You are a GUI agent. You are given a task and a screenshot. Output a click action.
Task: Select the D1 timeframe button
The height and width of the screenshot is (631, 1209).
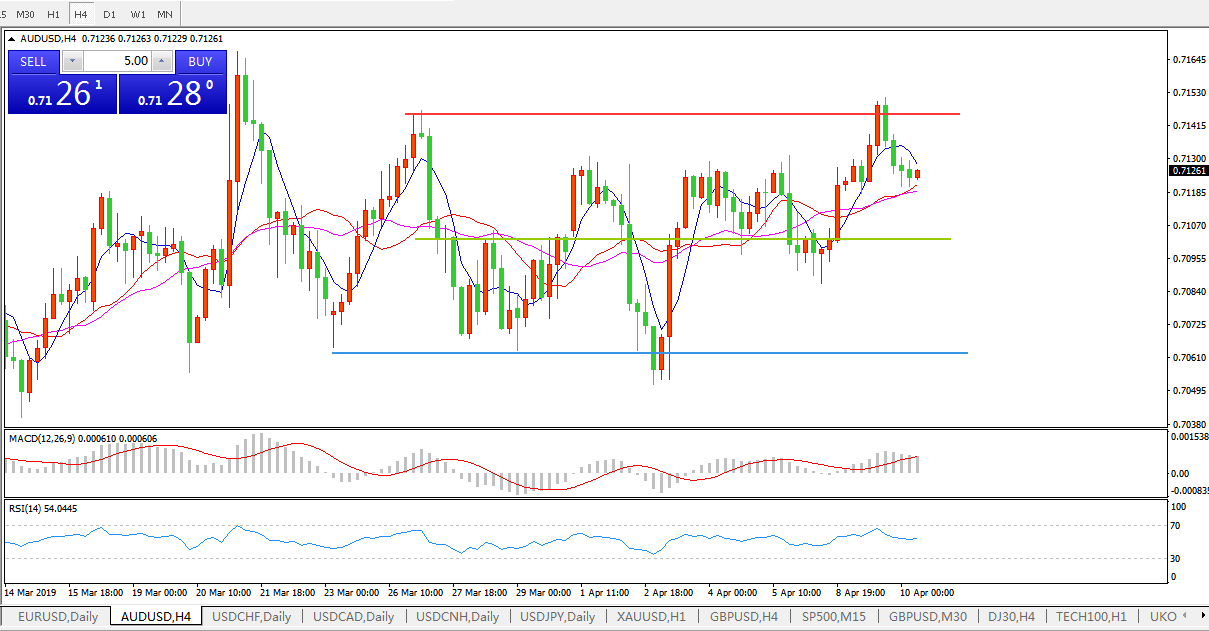point(109,15)
